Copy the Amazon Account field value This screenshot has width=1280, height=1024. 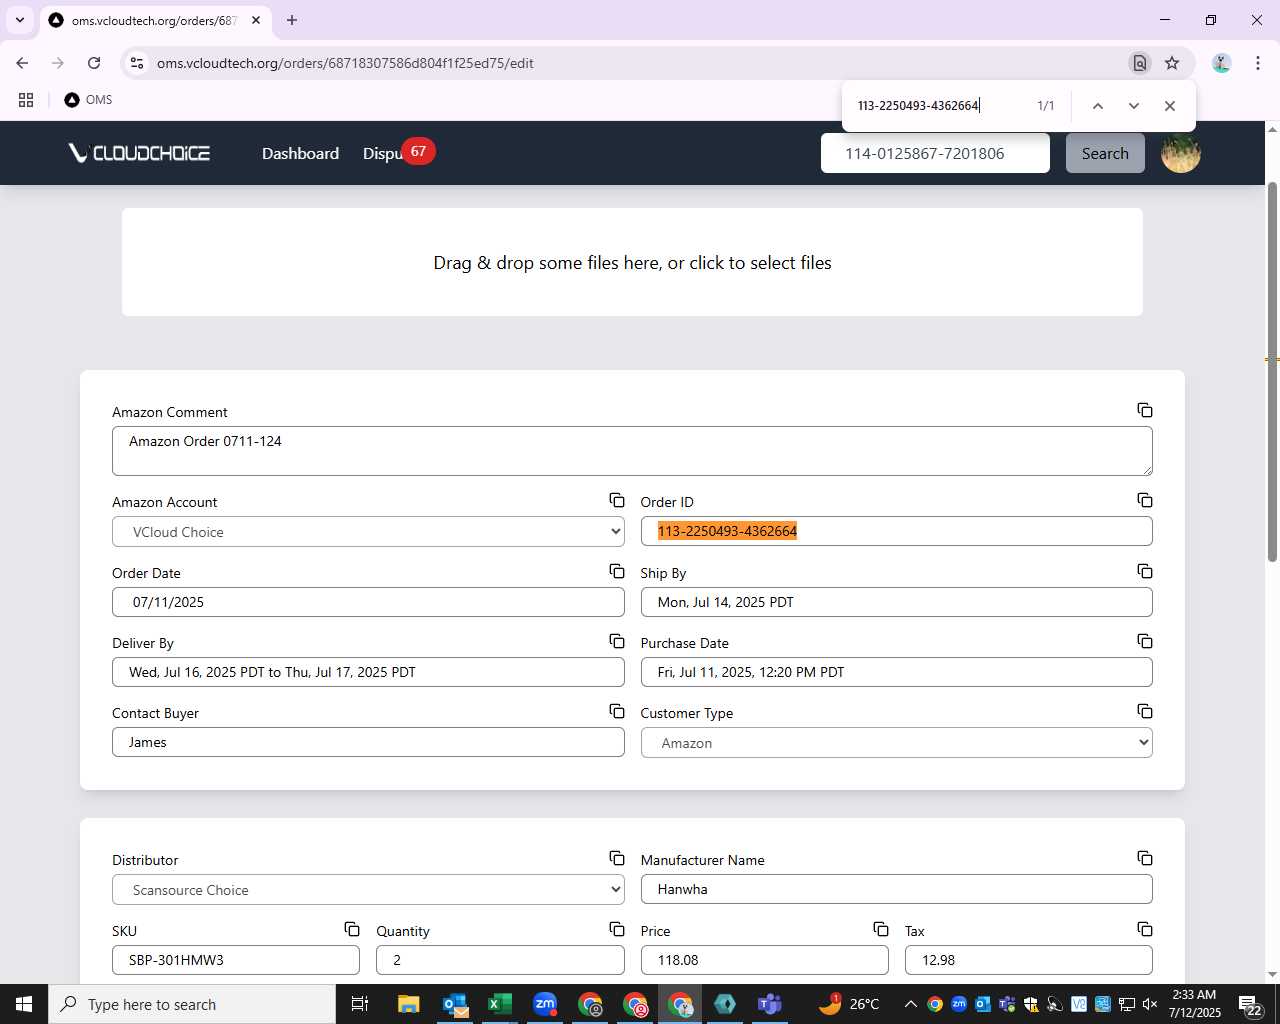617,500
